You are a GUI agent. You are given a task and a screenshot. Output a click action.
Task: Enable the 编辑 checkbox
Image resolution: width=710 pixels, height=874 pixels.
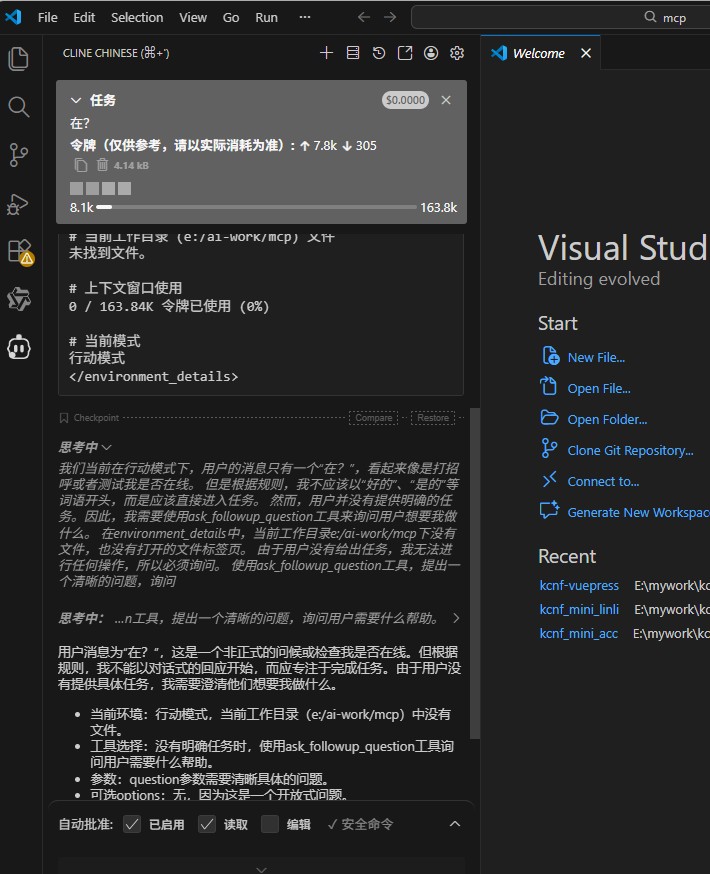(x=270, y=824)
